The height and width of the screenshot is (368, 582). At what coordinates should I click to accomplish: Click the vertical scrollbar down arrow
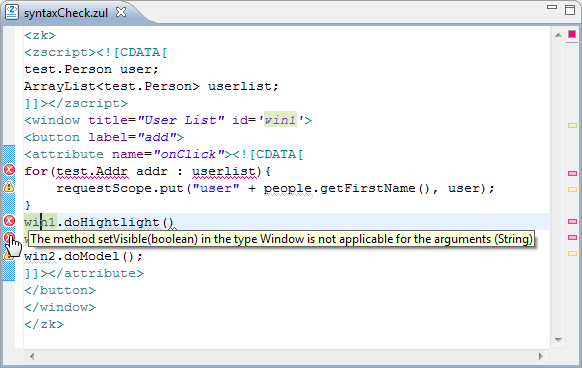point(558,339)
